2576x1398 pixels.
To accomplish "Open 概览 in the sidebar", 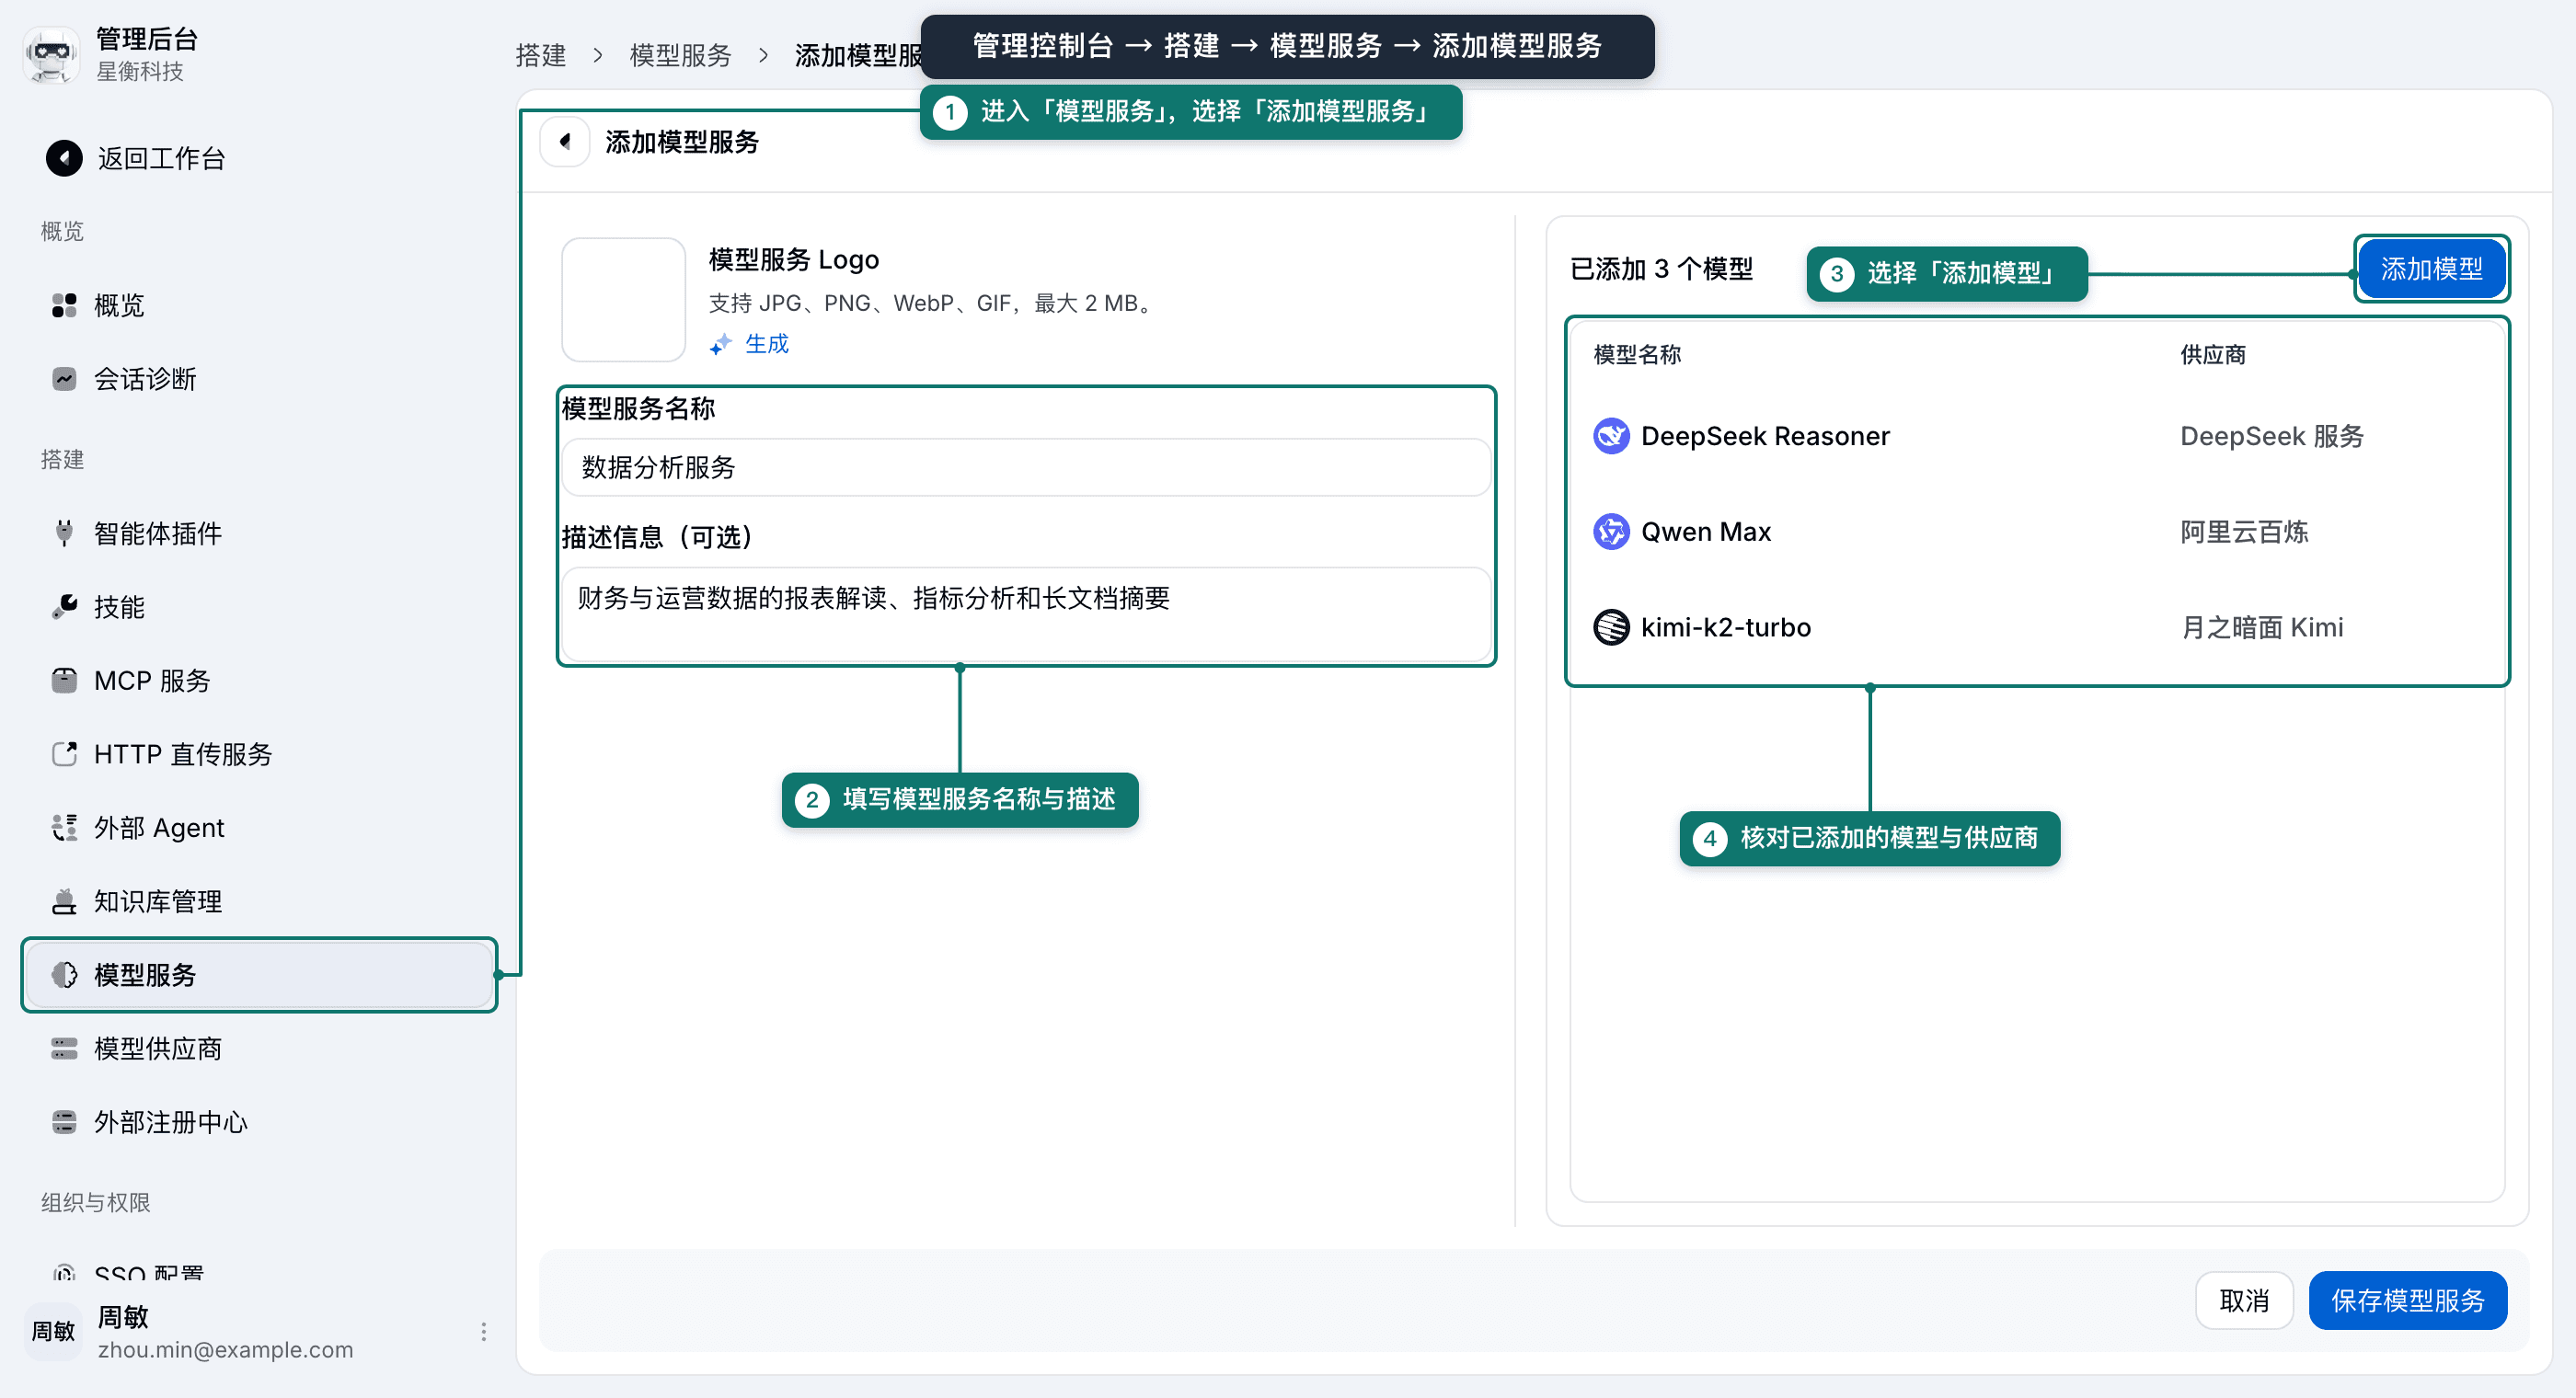I will [x=259, y=305].
